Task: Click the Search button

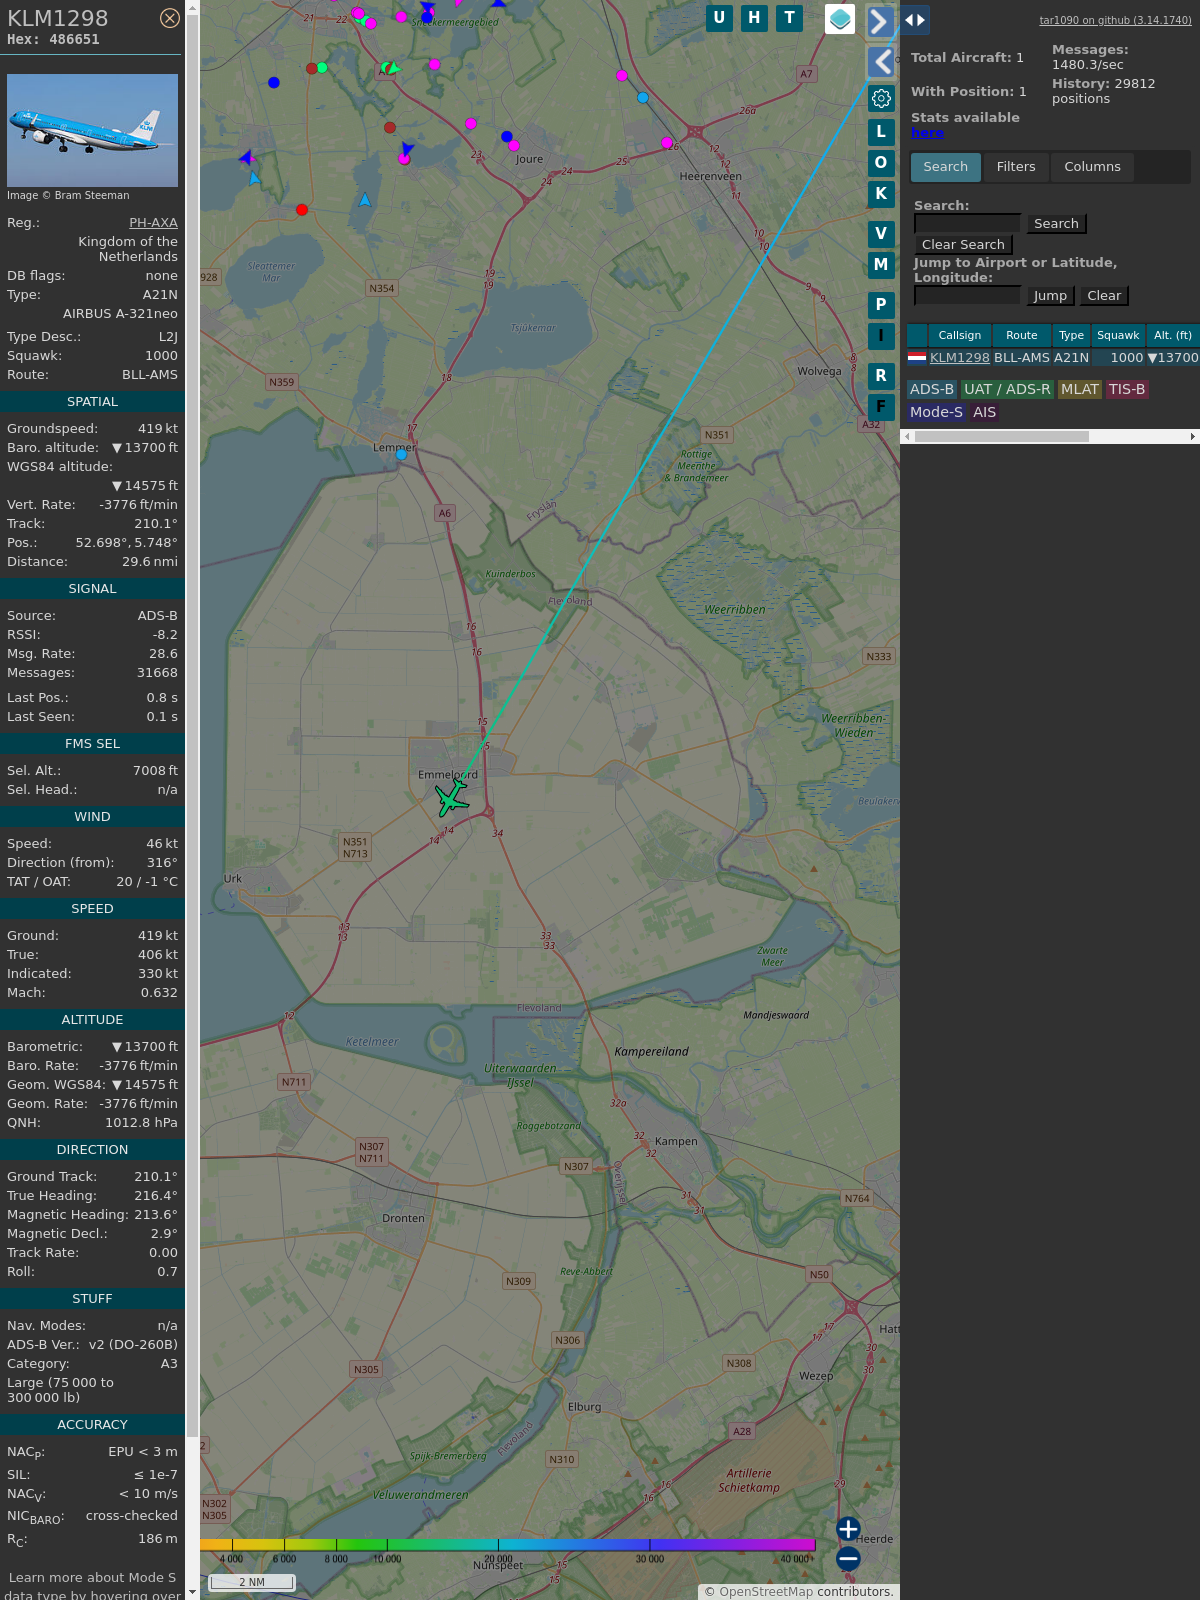Action: [x=1056, y=224]
